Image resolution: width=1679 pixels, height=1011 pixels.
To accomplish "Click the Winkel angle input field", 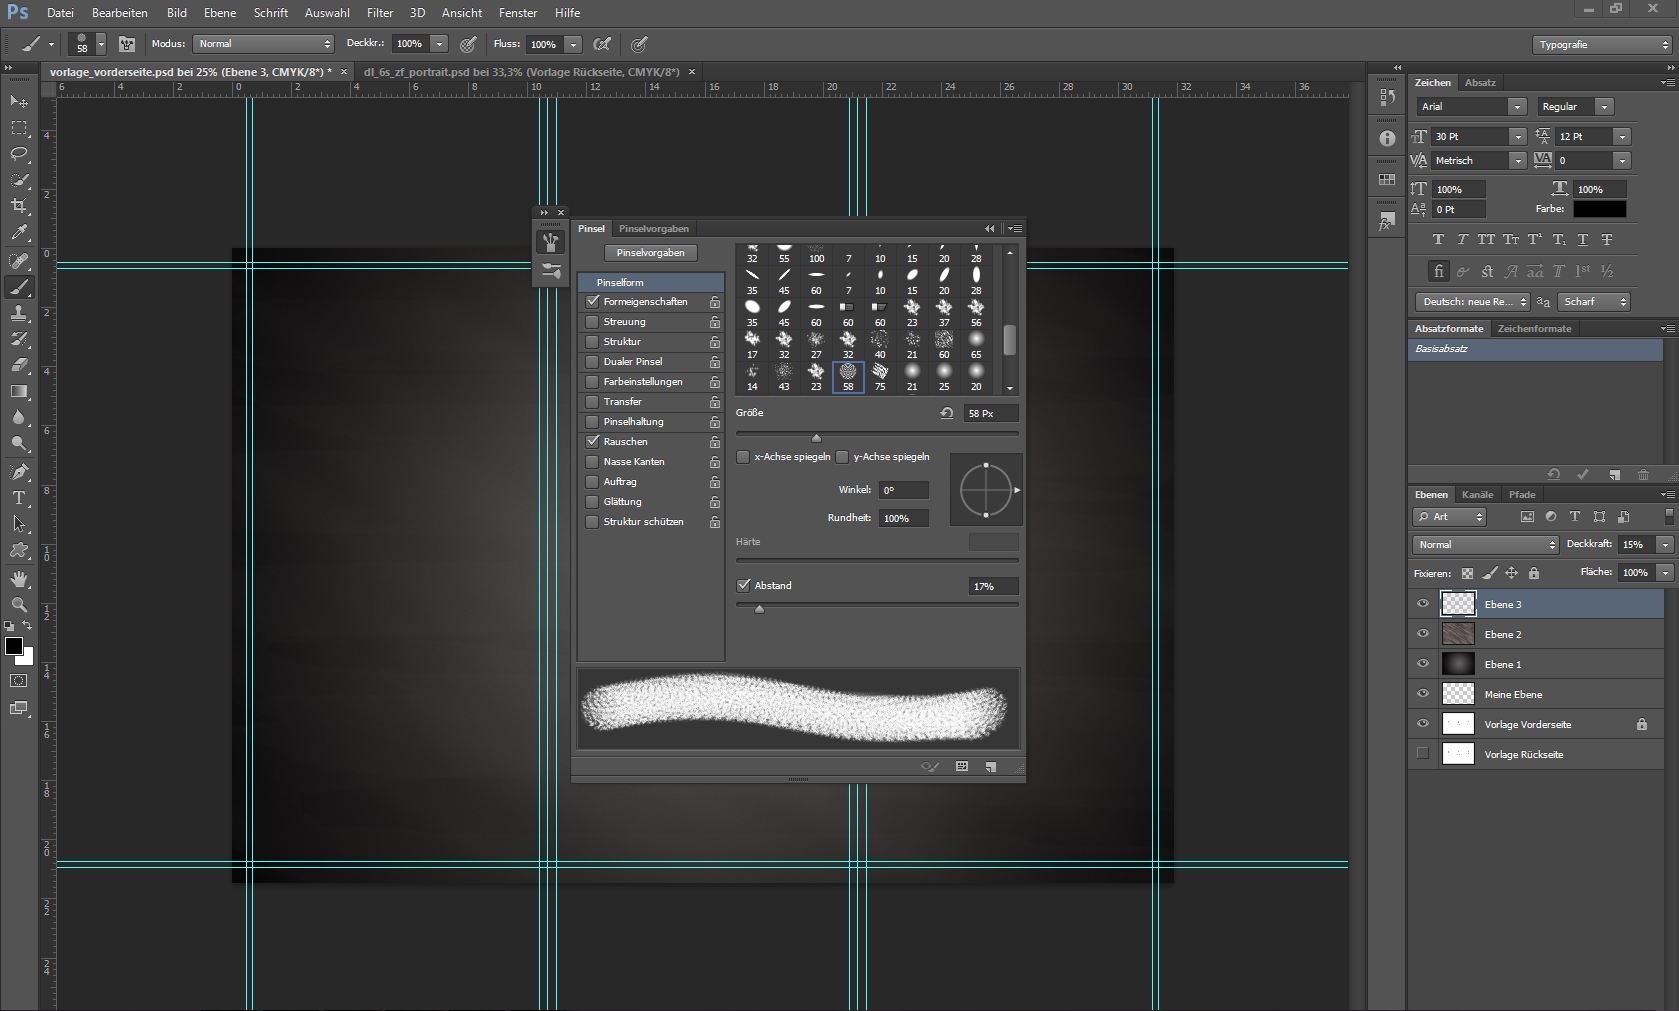I will click(x=903, y=490).
